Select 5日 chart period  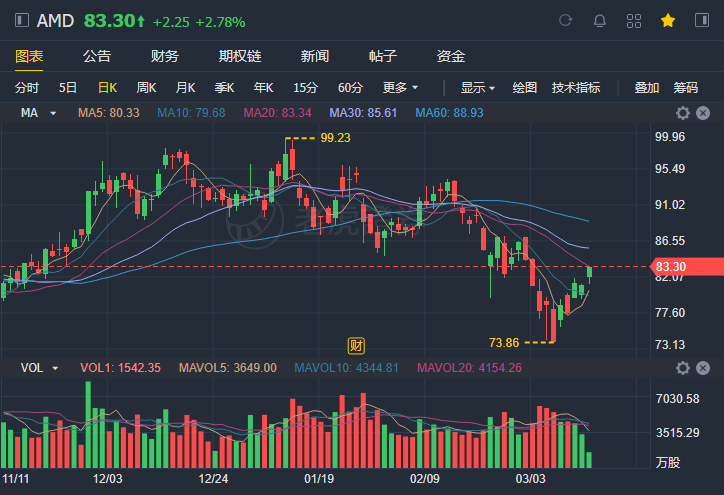point(67,87)
